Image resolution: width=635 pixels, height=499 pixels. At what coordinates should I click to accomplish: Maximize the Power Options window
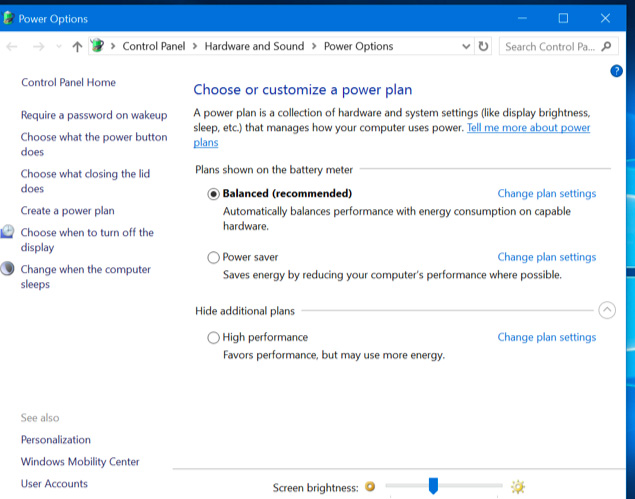563,18
